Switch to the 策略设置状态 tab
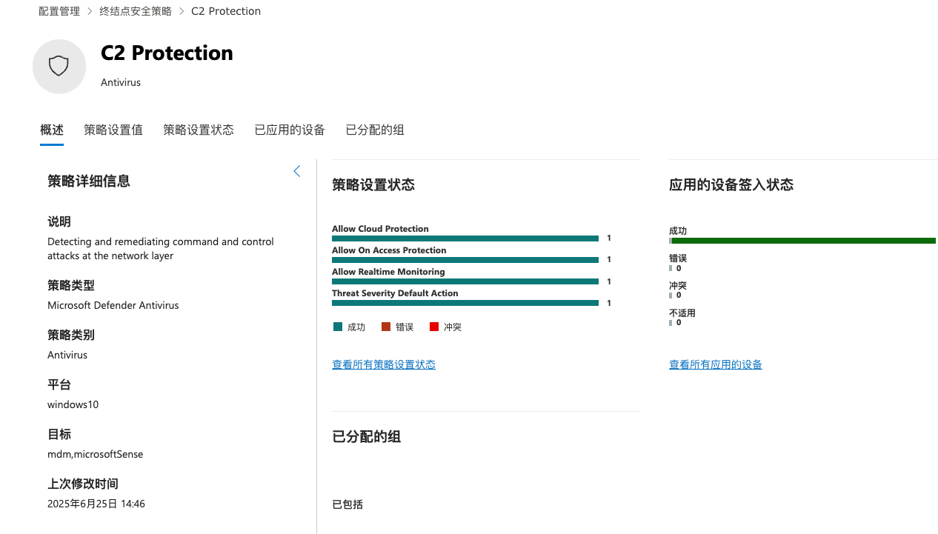The image size is (938, 534). coord(198,130)
